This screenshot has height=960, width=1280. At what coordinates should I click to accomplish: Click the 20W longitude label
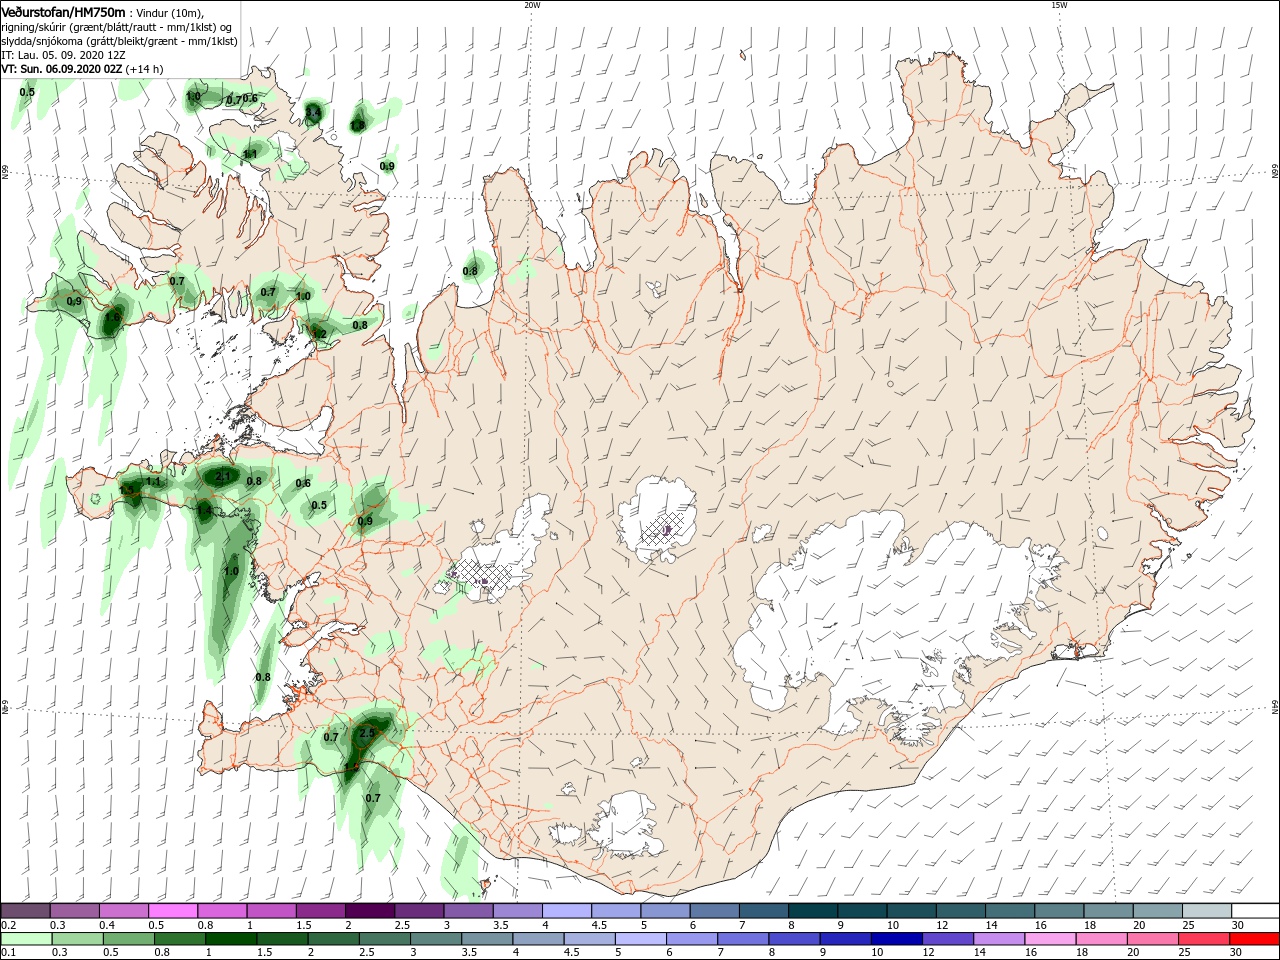coord(532,5)
